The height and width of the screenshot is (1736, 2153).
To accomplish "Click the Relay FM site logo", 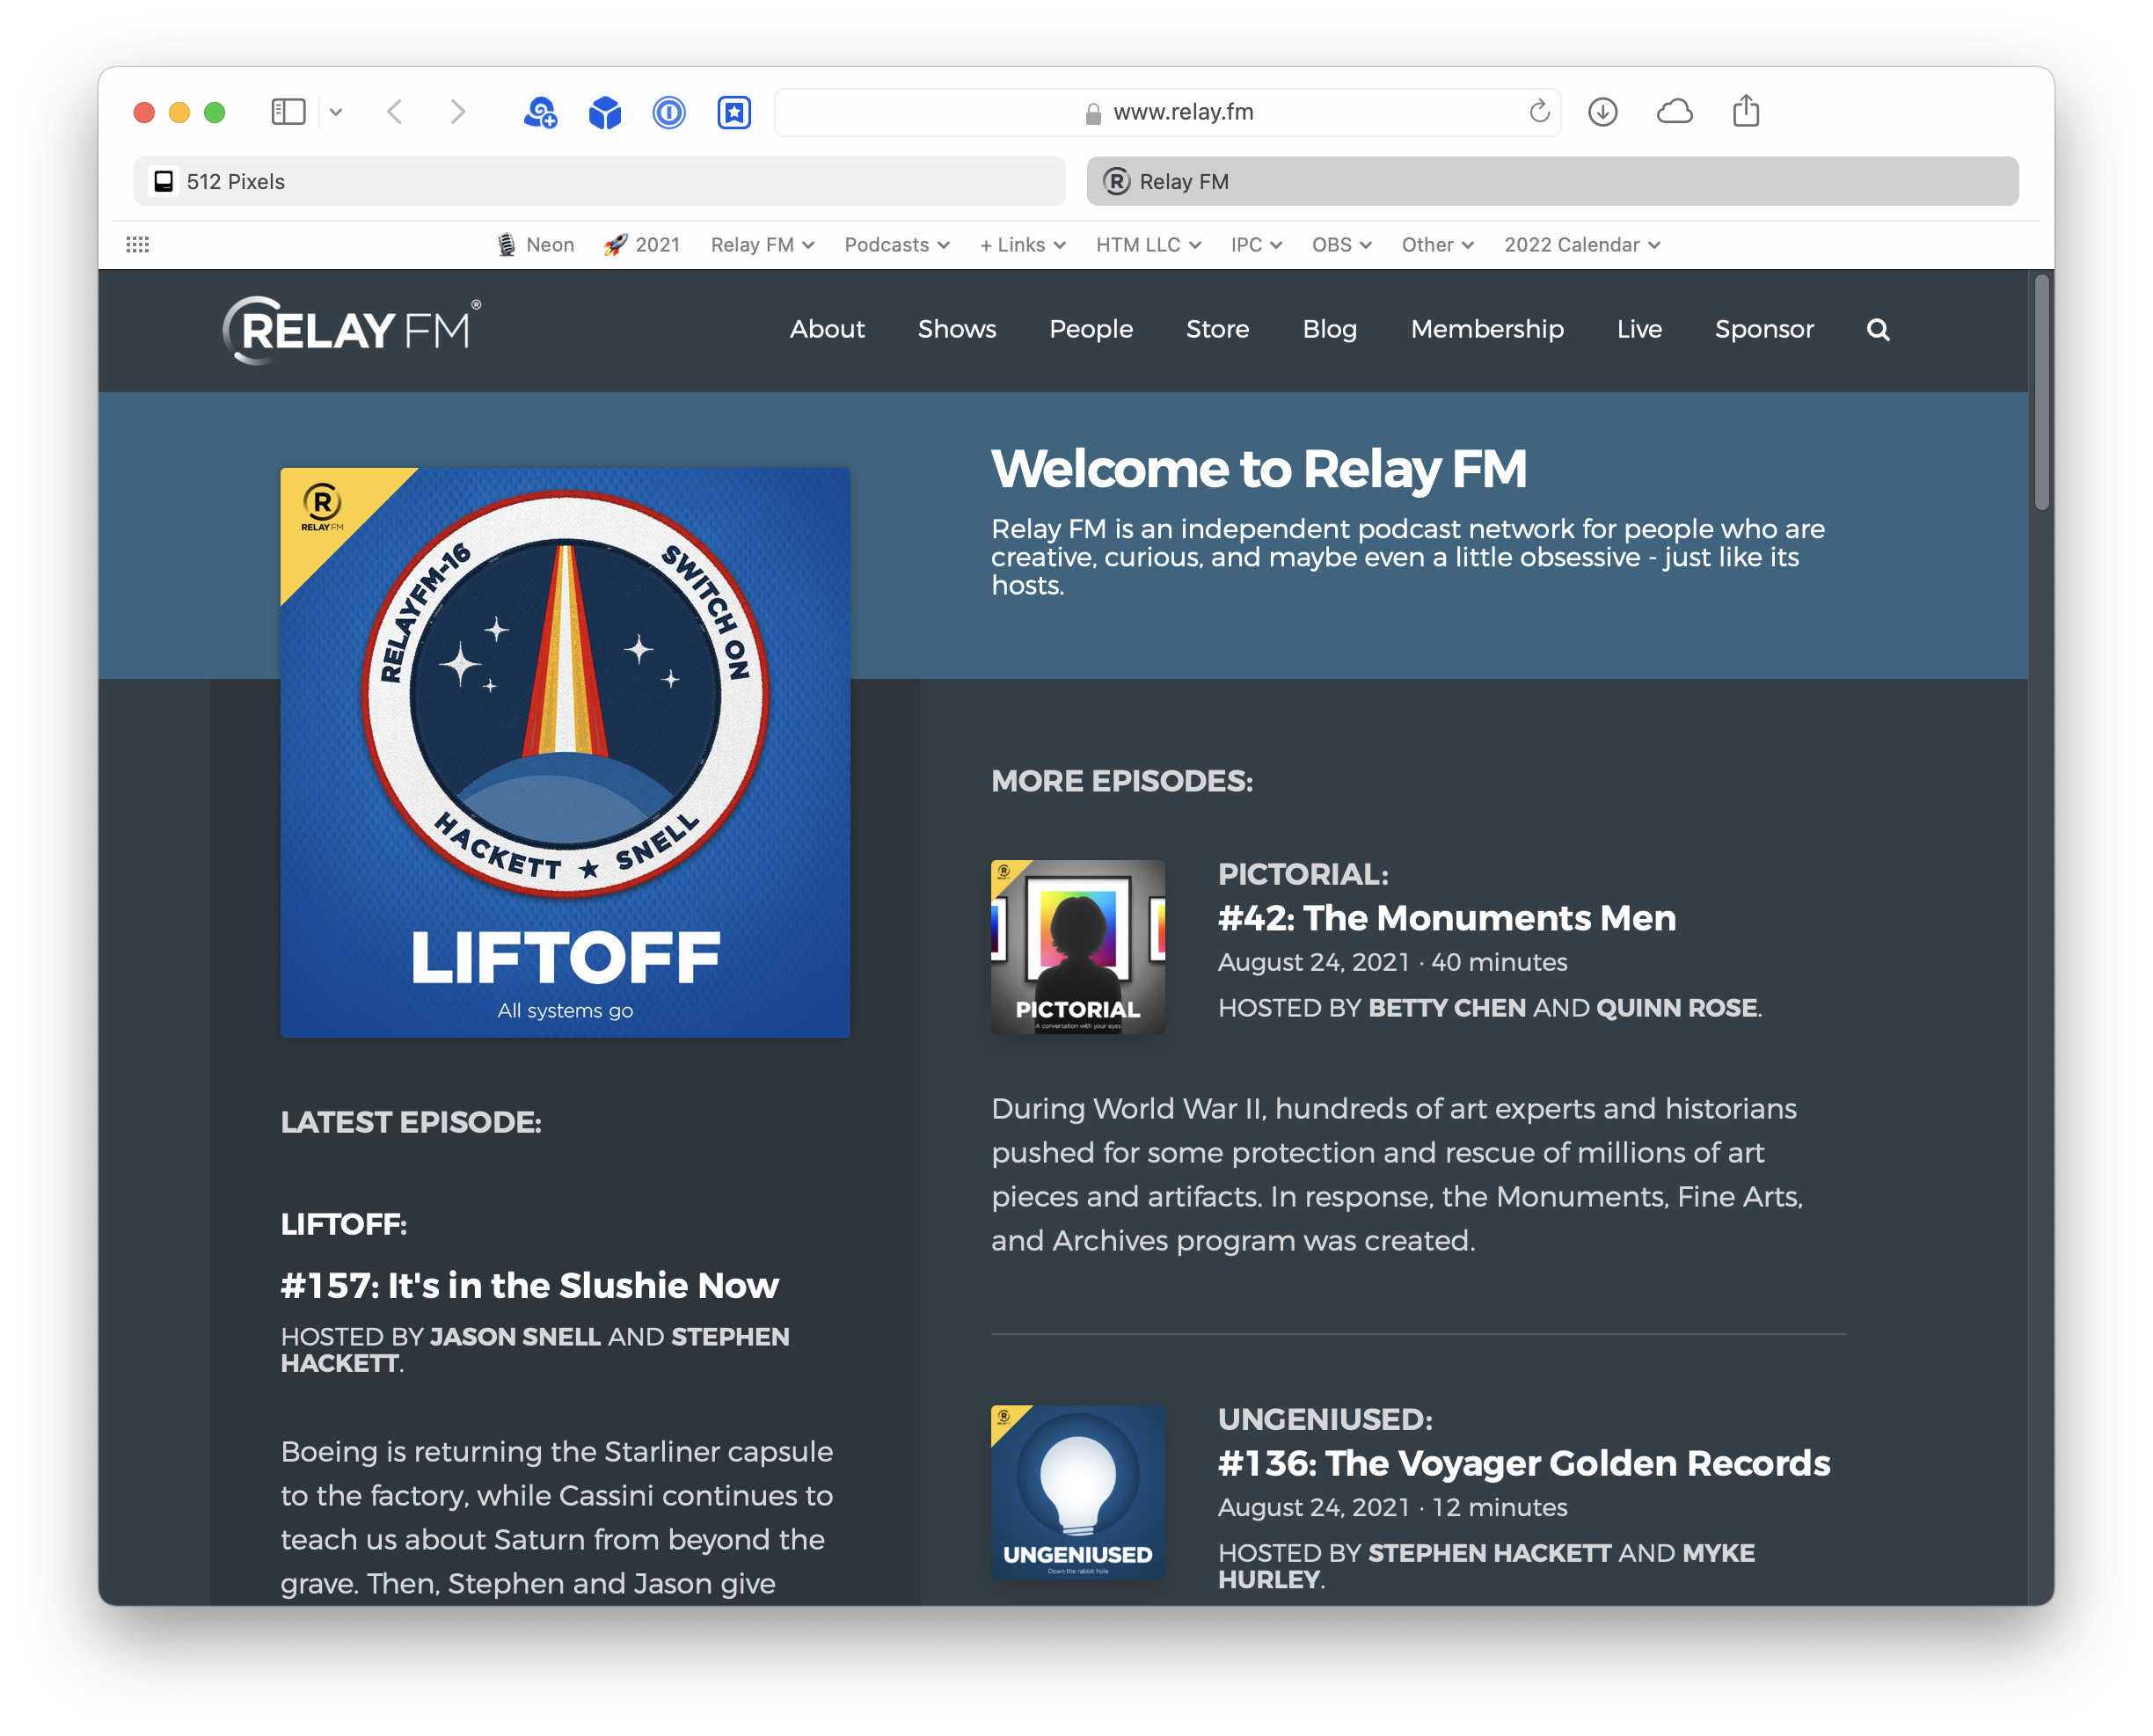I will [351, 330].
